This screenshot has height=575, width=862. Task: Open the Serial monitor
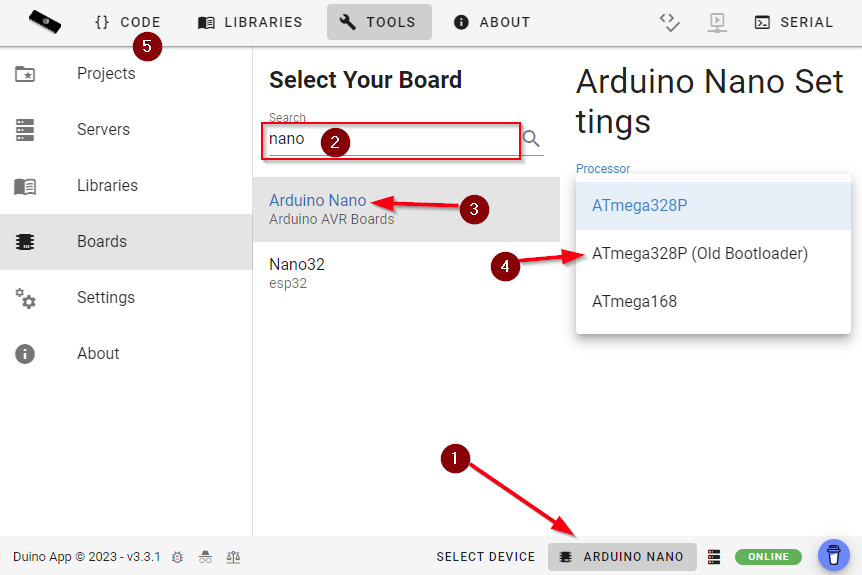pos(794,22)
